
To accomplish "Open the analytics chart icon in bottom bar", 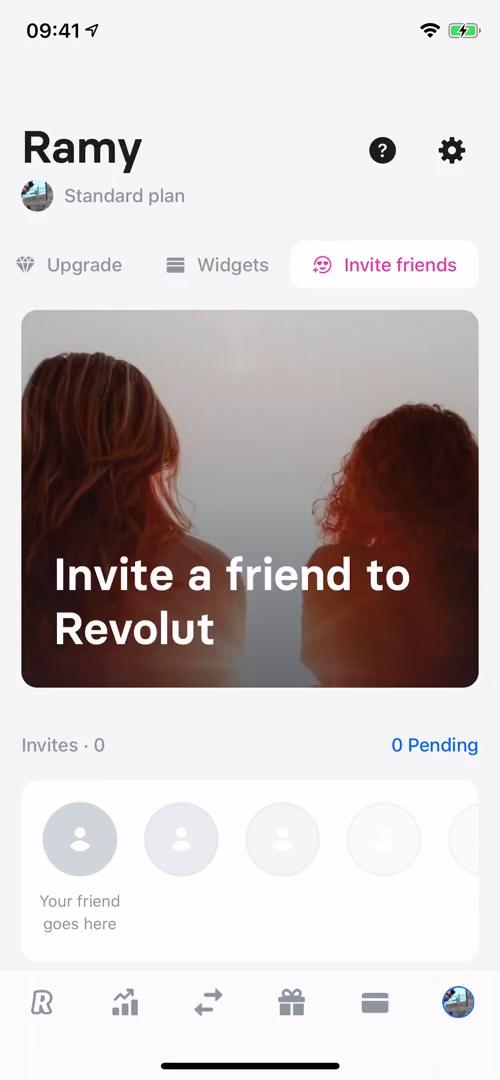I will (x=125, y=1002).
